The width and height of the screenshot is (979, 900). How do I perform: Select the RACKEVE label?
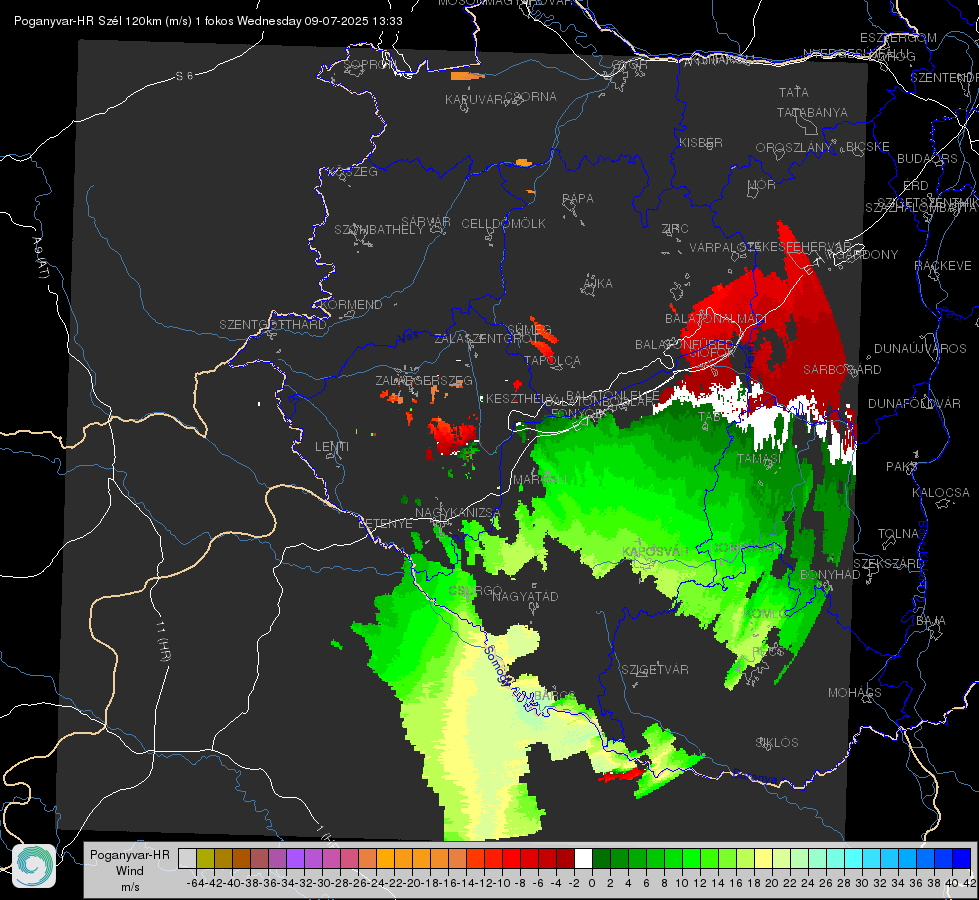[943, 265]
